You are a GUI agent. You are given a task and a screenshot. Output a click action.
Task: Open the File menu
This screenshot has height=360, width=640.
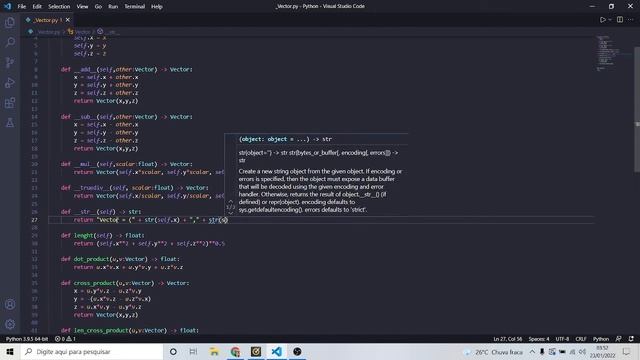pyautogui.click(x=22, y=7)
